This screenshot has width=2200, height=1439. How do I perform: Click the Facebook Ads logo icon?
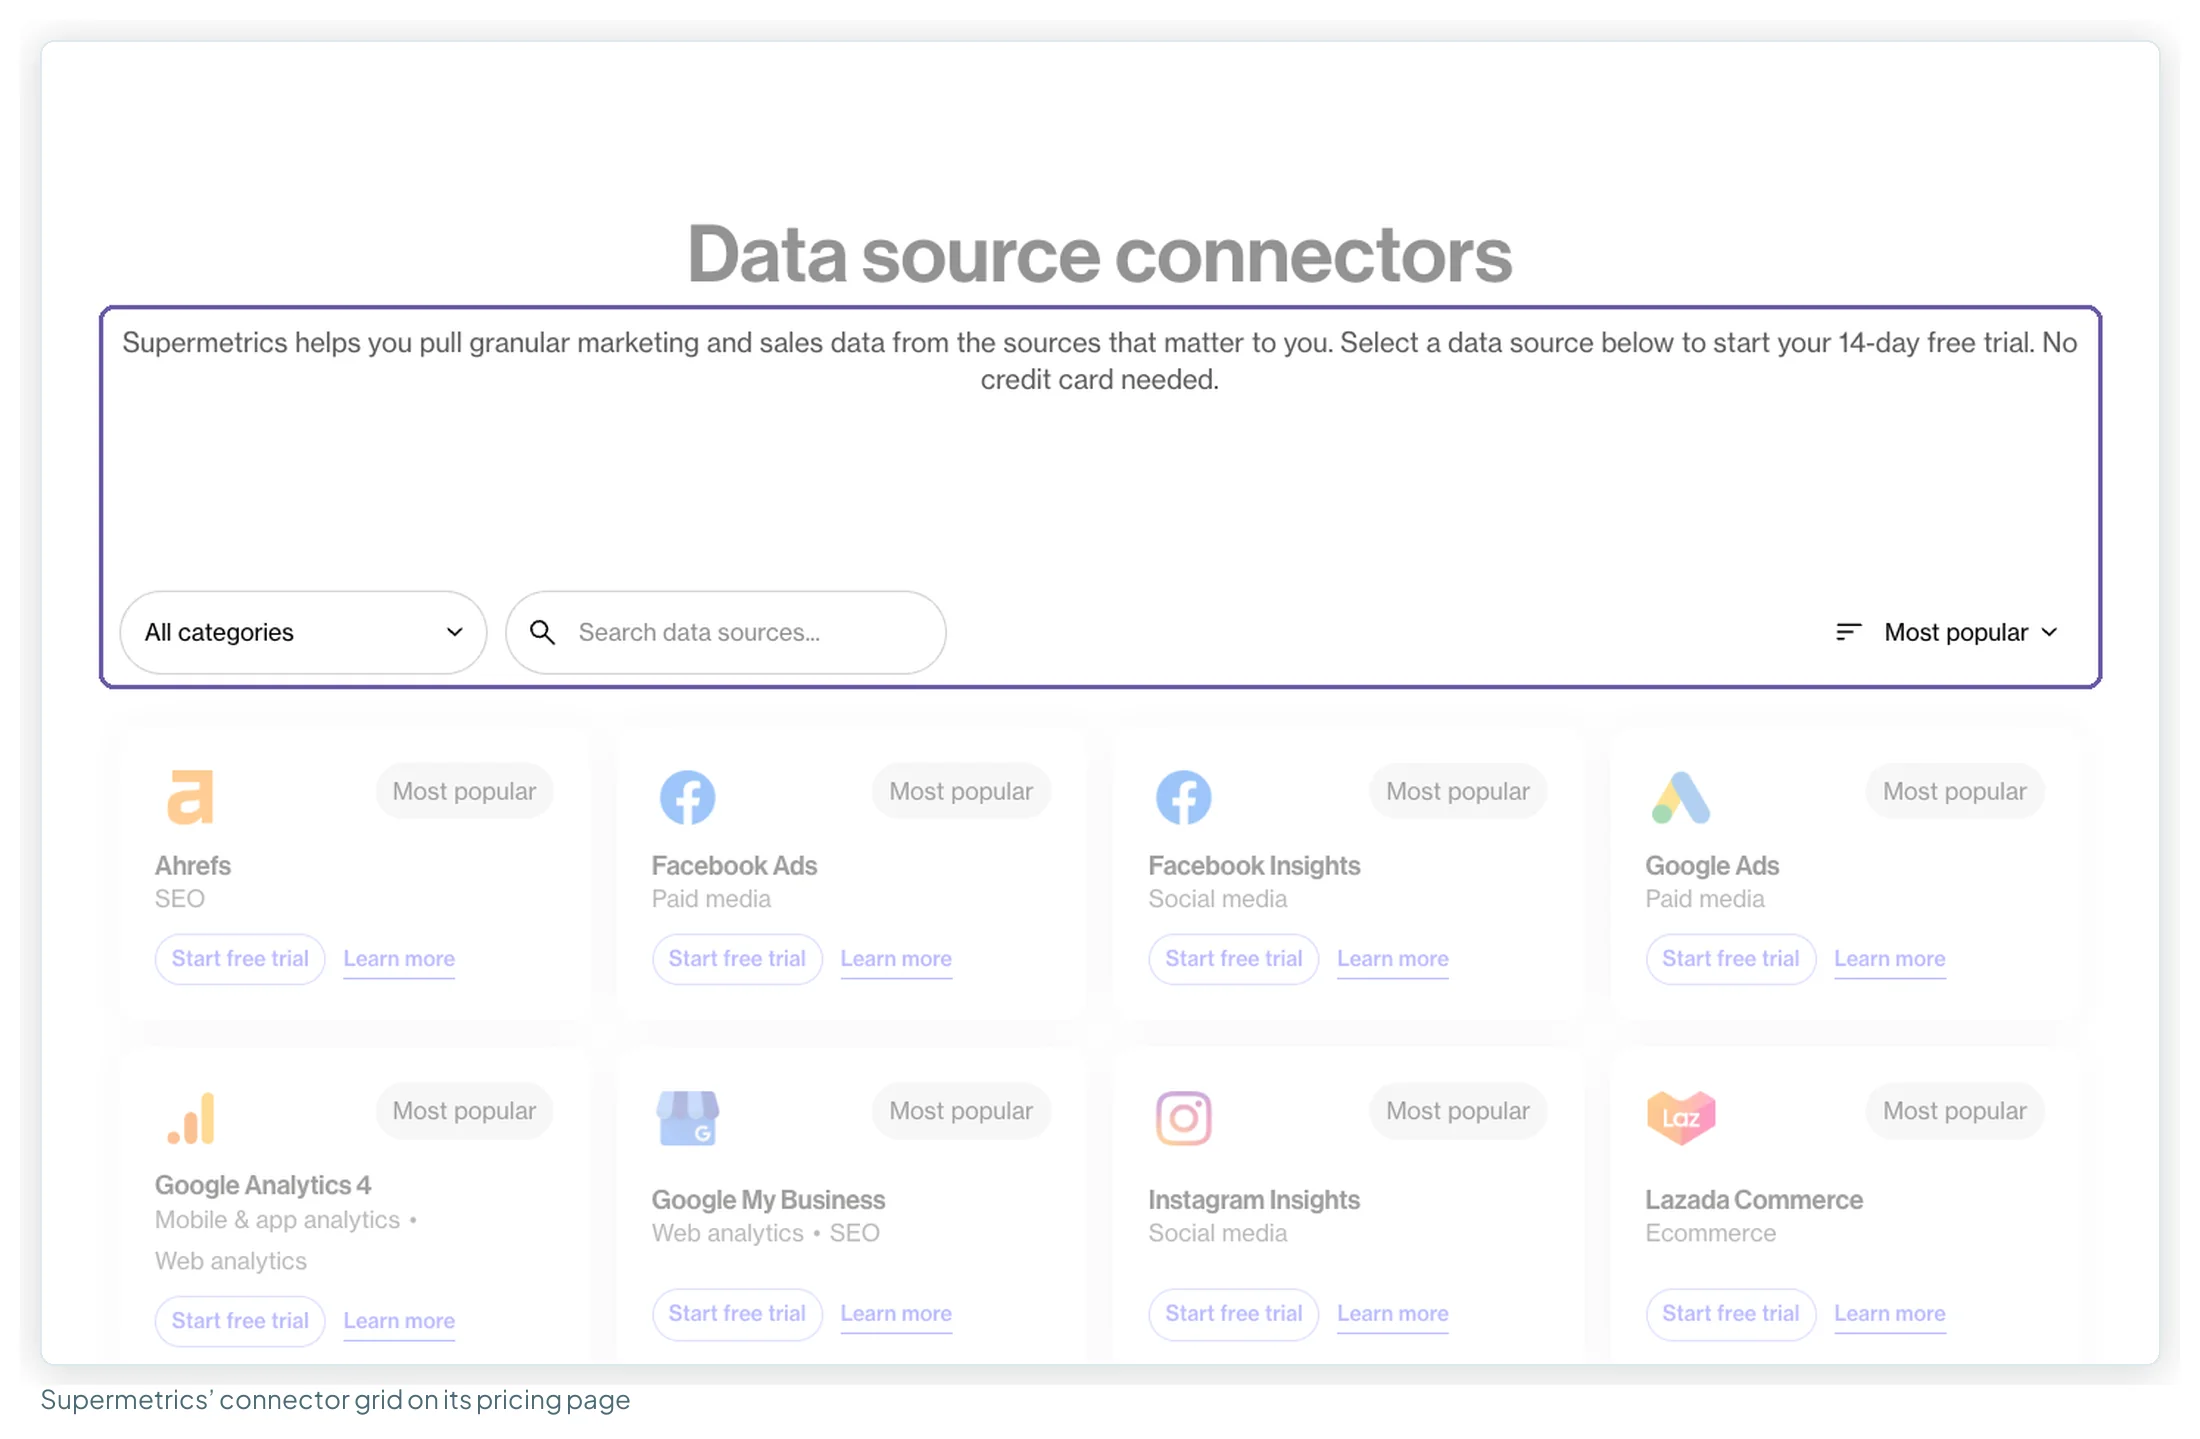coord(687,797)
